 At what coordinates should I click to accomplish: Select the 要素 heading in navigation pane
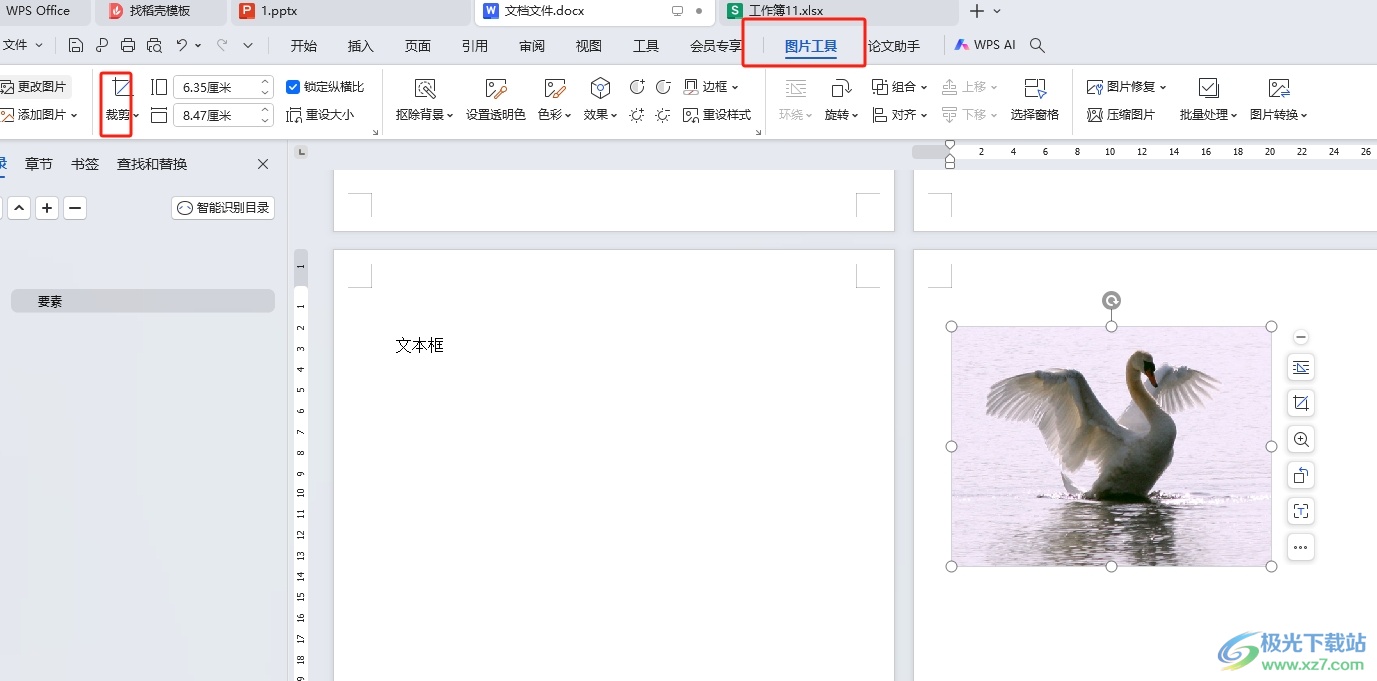pos(143,301)
